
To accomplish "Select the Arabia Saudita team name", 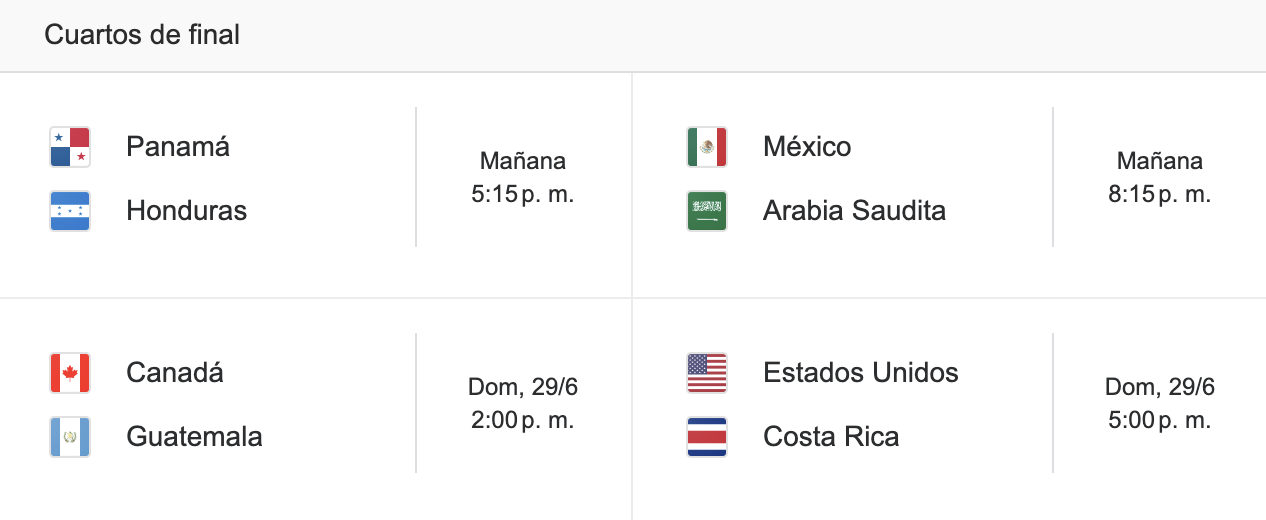I will coord(854,211).
